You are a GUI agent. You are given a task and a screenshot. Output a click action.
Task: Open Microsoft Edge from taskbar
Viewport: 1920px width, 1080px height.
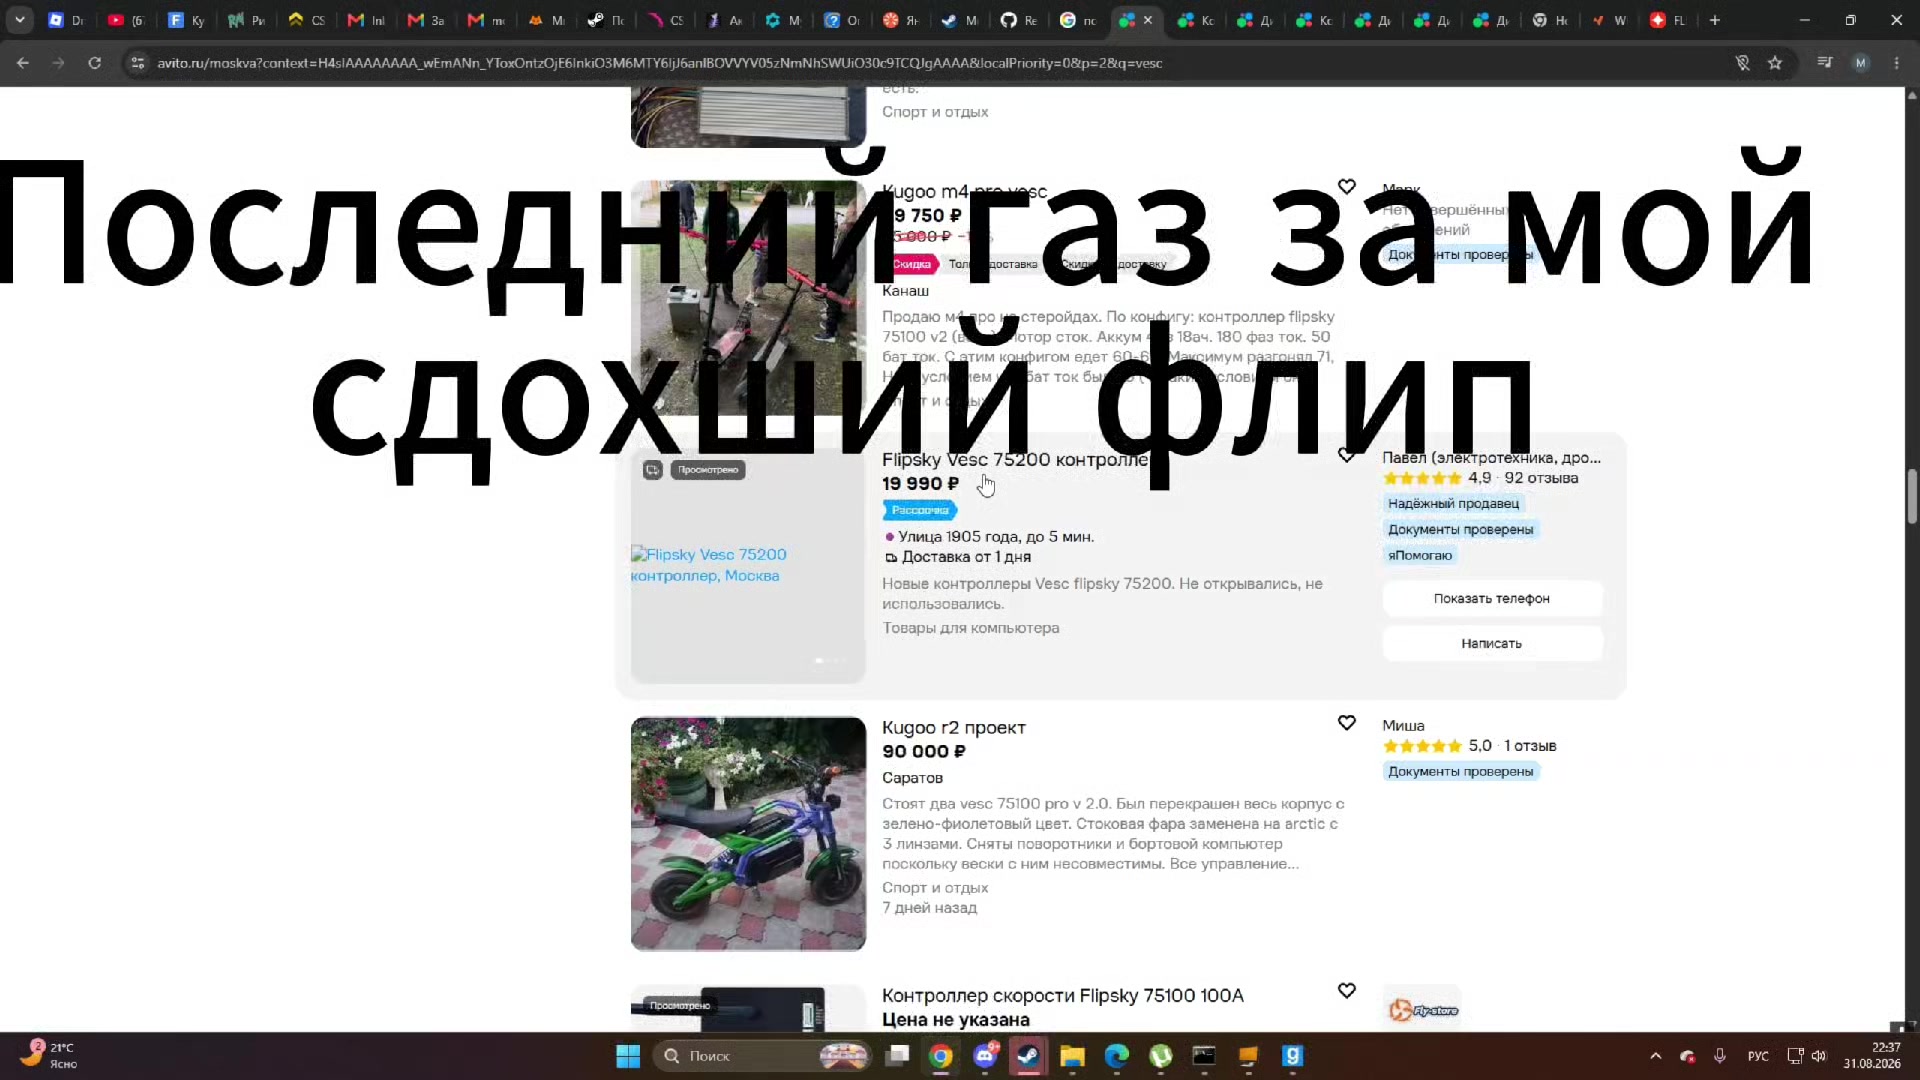(x=1116, y=1056)
